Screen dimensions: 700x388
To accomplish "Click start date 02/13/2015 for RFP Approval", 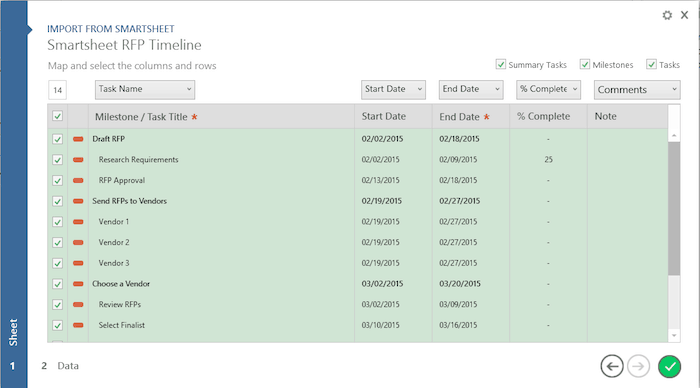I will click(380, 180).
